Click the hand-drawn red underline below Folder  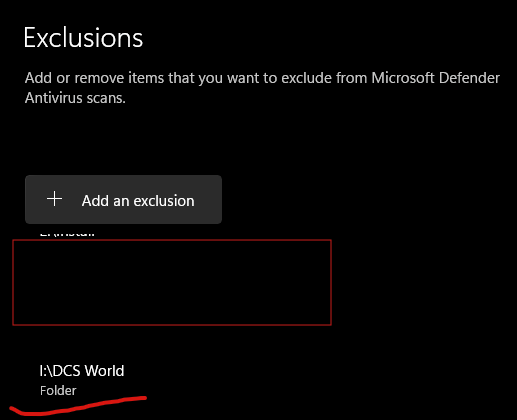78,406
